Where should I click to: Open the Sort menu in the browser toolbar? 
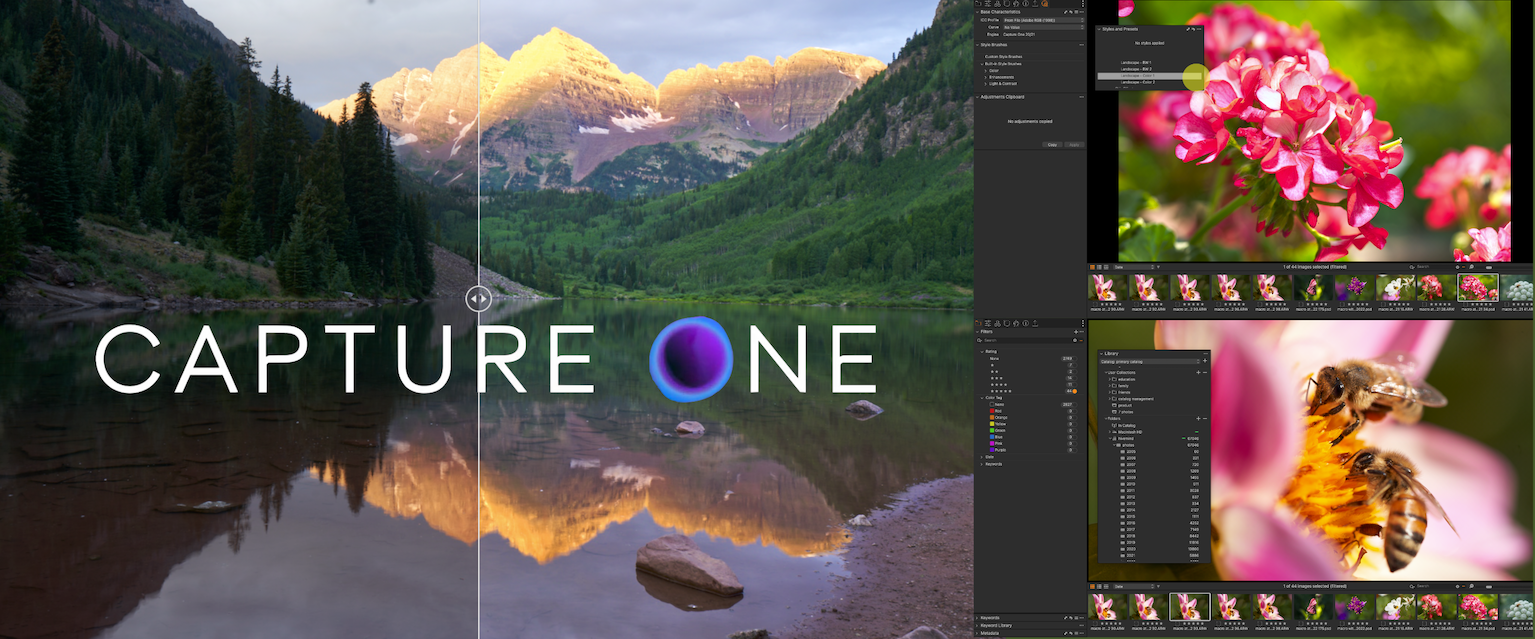tap(1130, 266)
